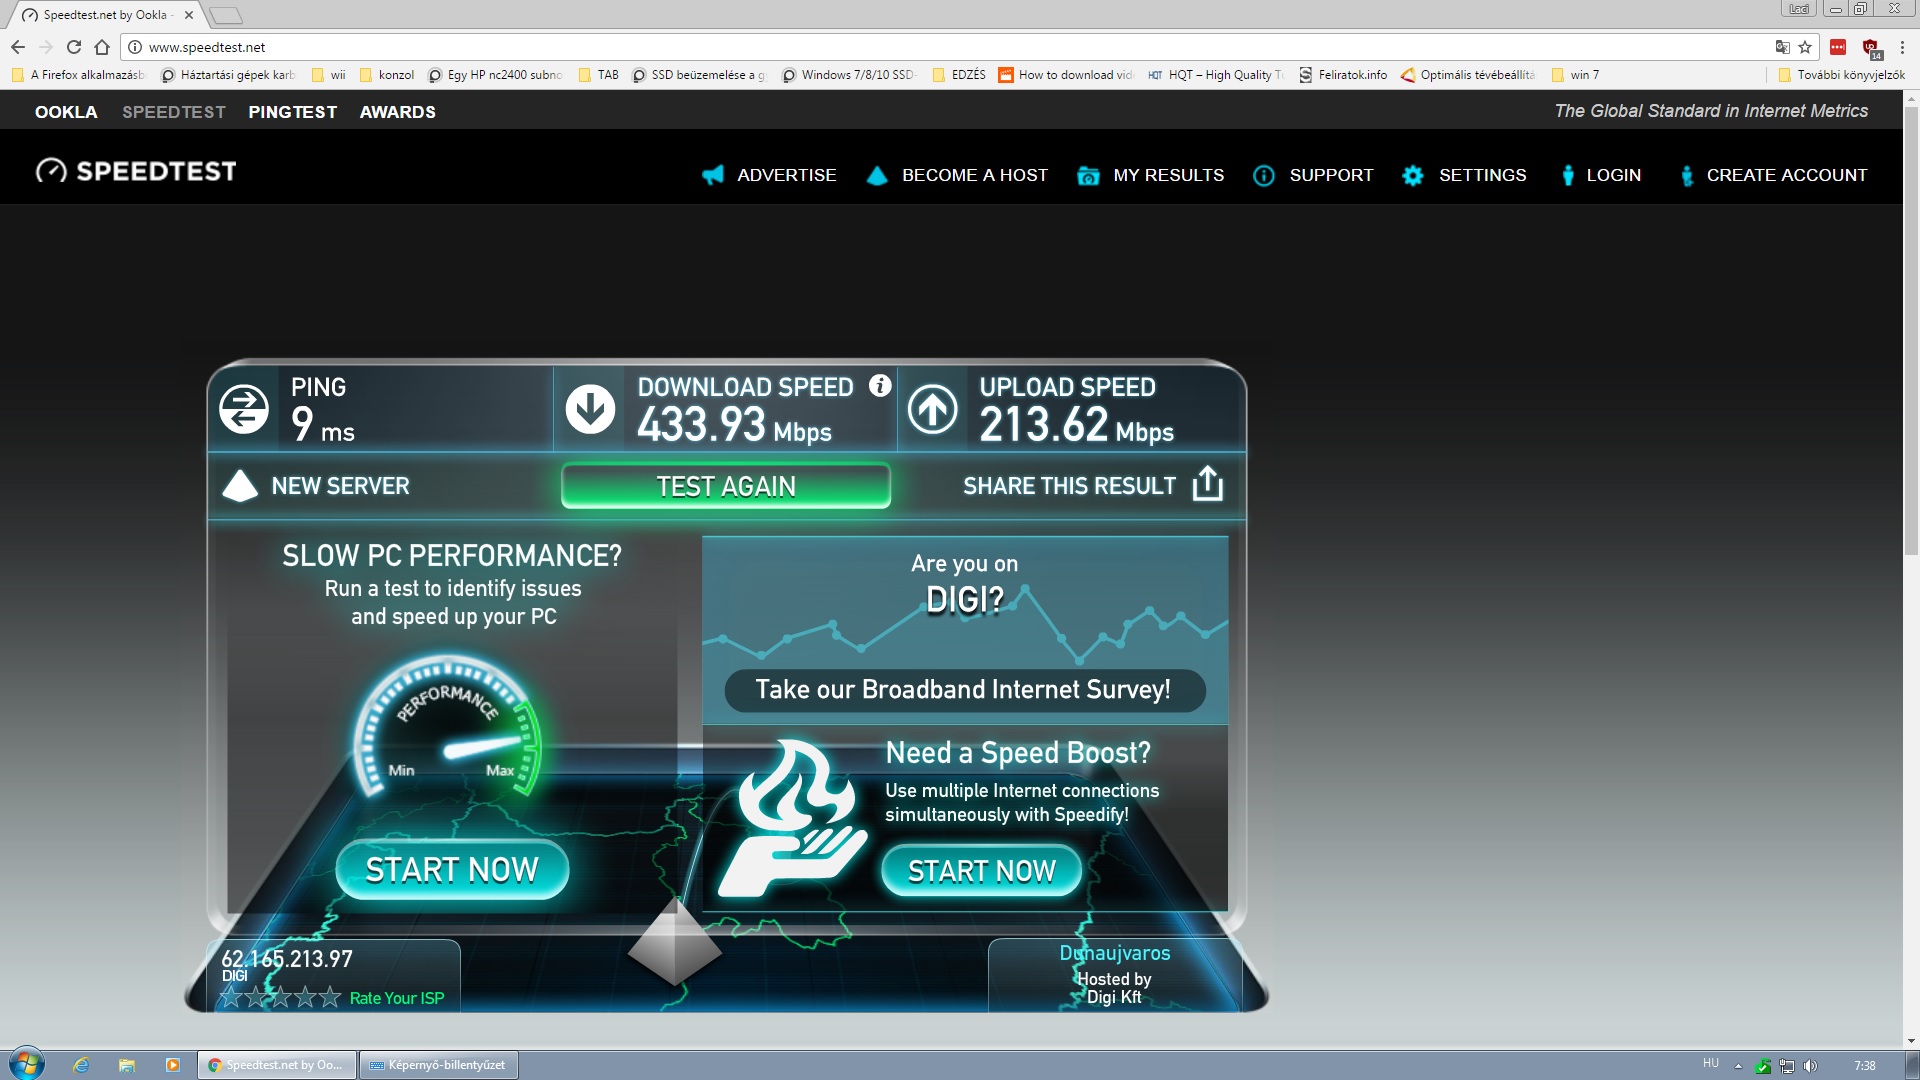The height and width of the screenshot is (1080, 1920).
Task: Click NEW SERVER link
Action: click(340, 486)
